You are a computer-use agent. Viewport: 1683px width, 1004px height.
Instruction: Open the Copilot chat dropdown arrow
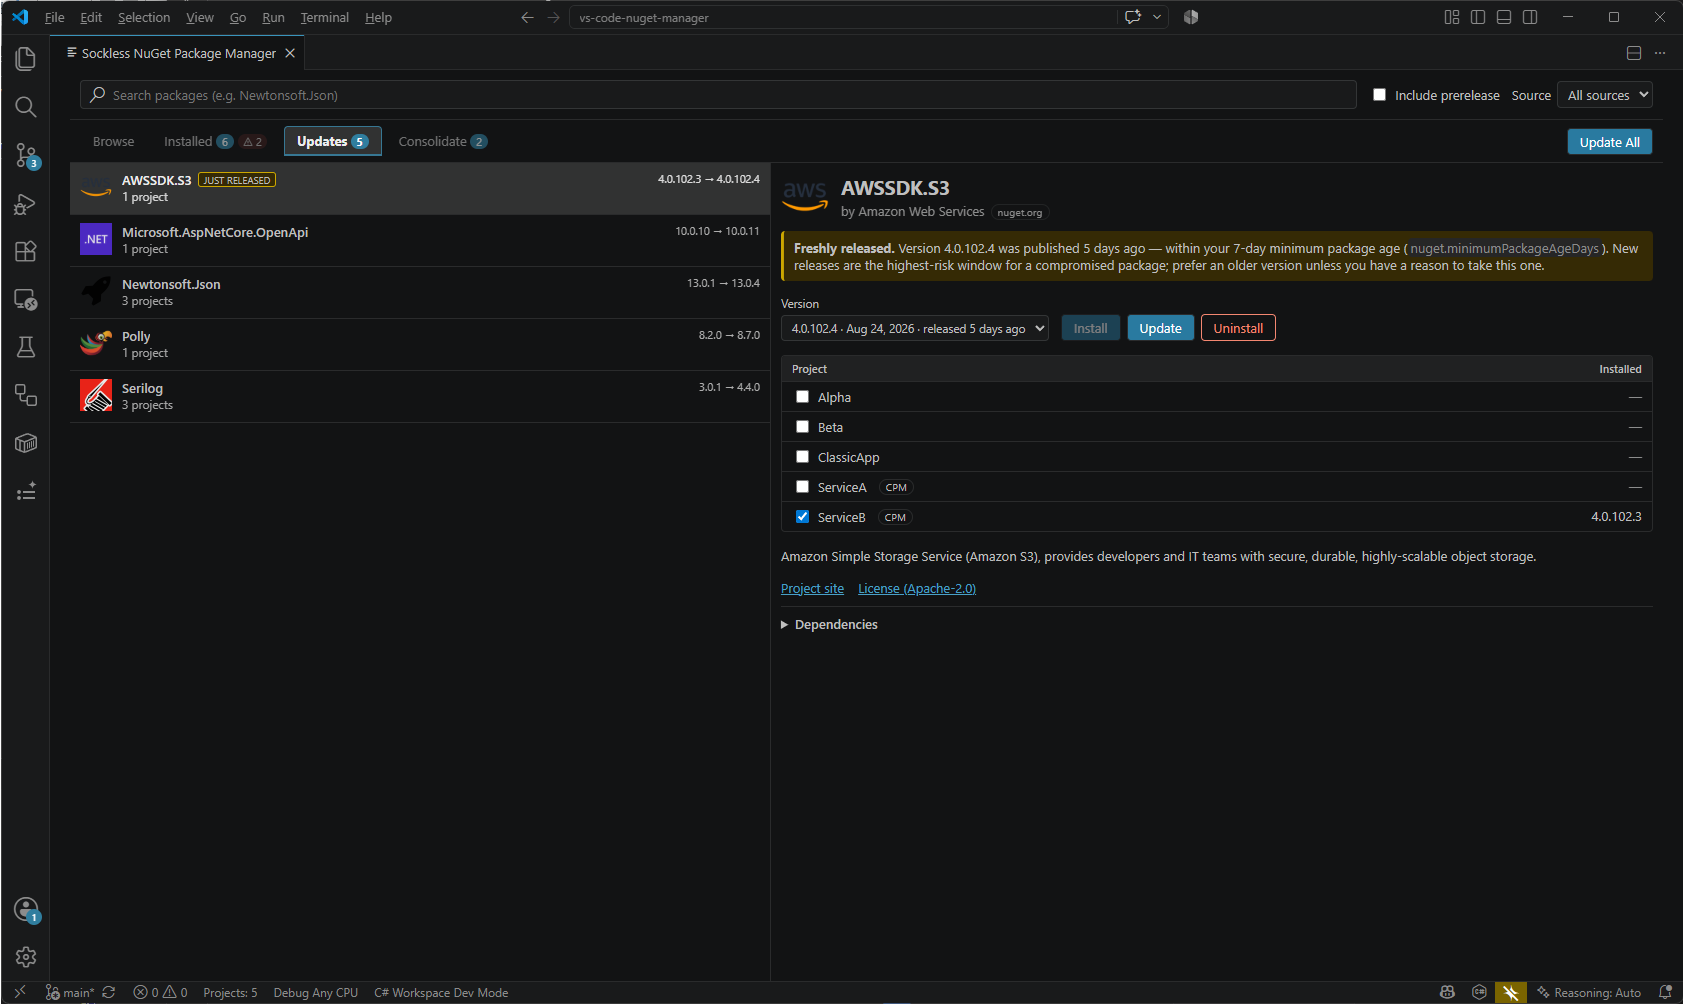pos(1157,17)
